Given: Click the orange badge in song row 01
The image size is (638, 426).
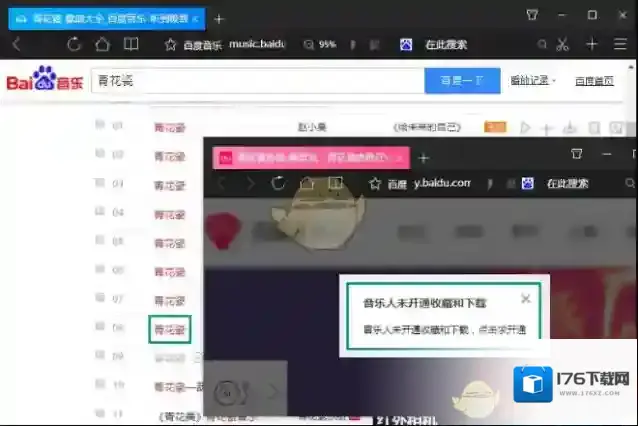Looking at the screenshot, I should [x=495, y=127].
